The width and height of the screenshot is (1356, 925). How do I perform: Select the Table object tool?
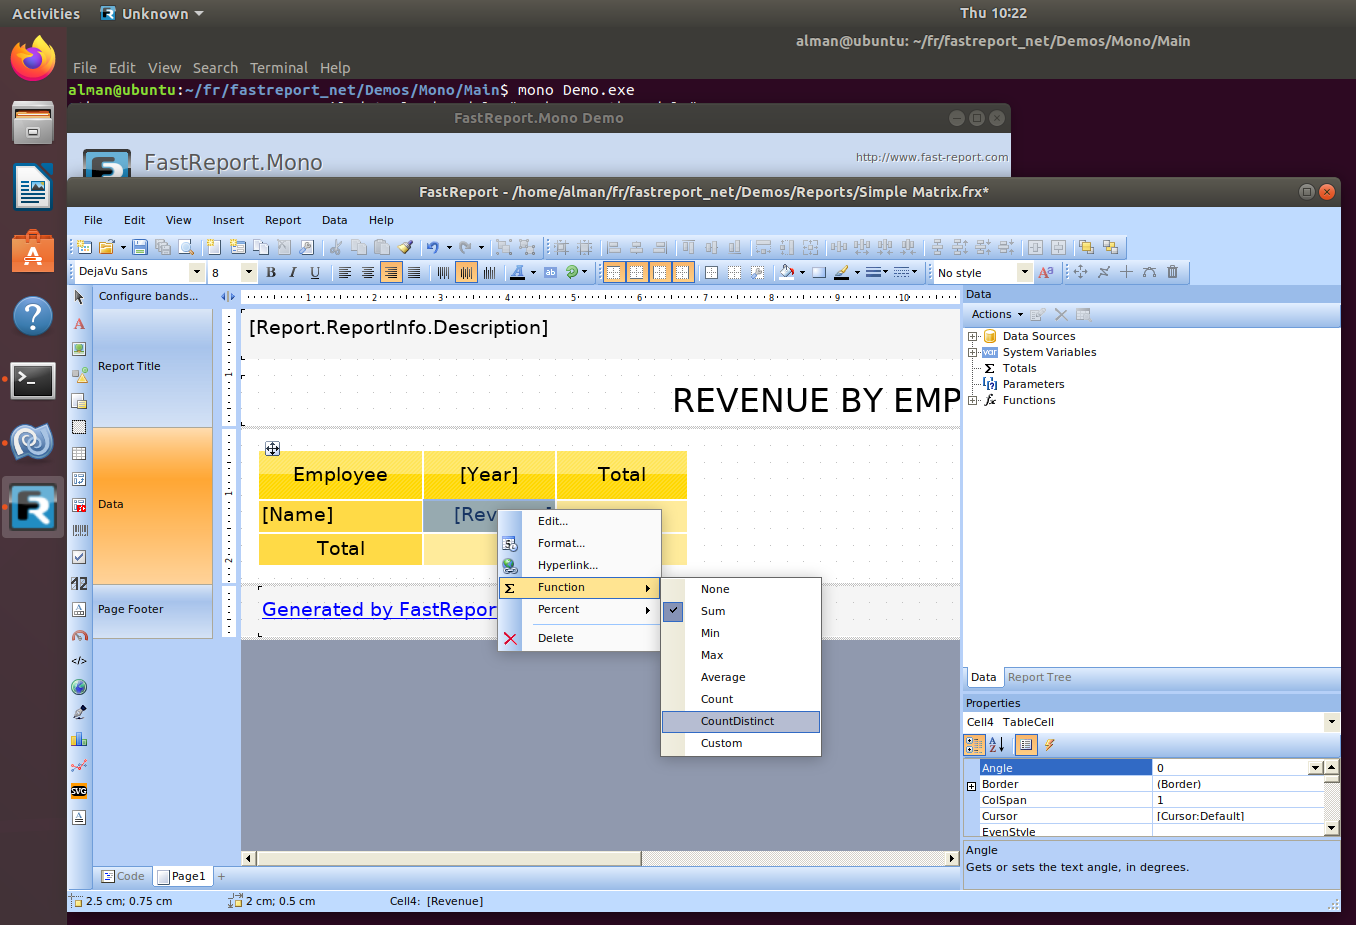click(x=79, y=453)
